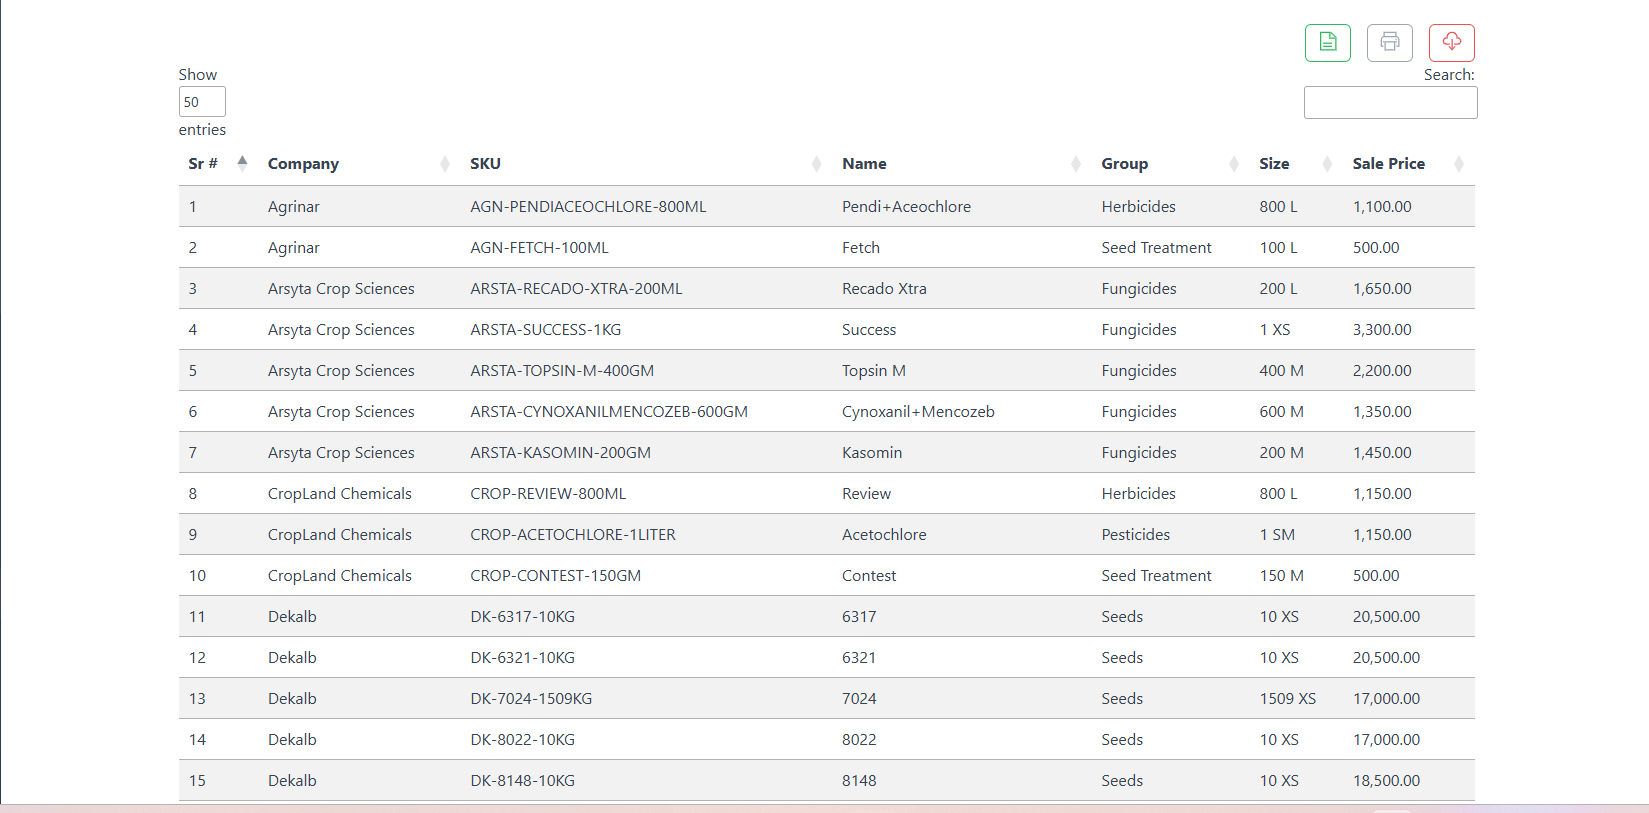The width and height of the screenshot is (1649, 813).
Task: Click the printer icon button
Action: (x=1389, y=43)
